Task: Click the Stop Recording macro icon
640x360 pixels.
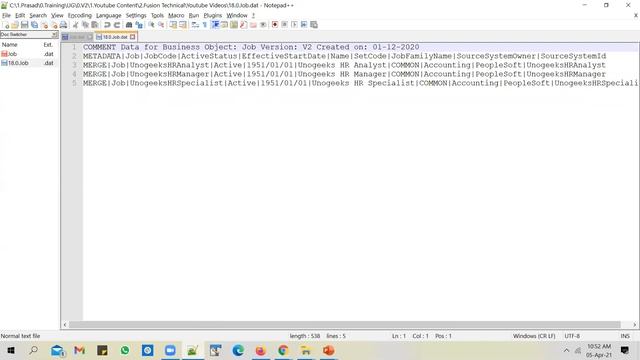Action: pyautogui.click(x=284, y=25)
